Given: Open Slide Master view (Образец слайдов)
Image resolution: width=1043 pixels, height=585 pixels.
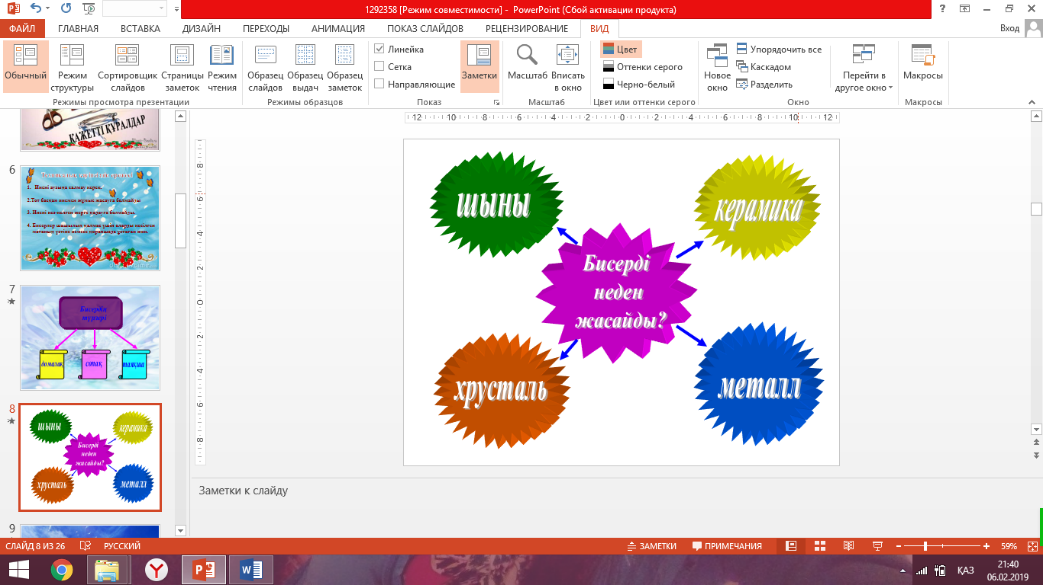Looking at the screenshot, I should pyautogui.click(x=265, y=67).
